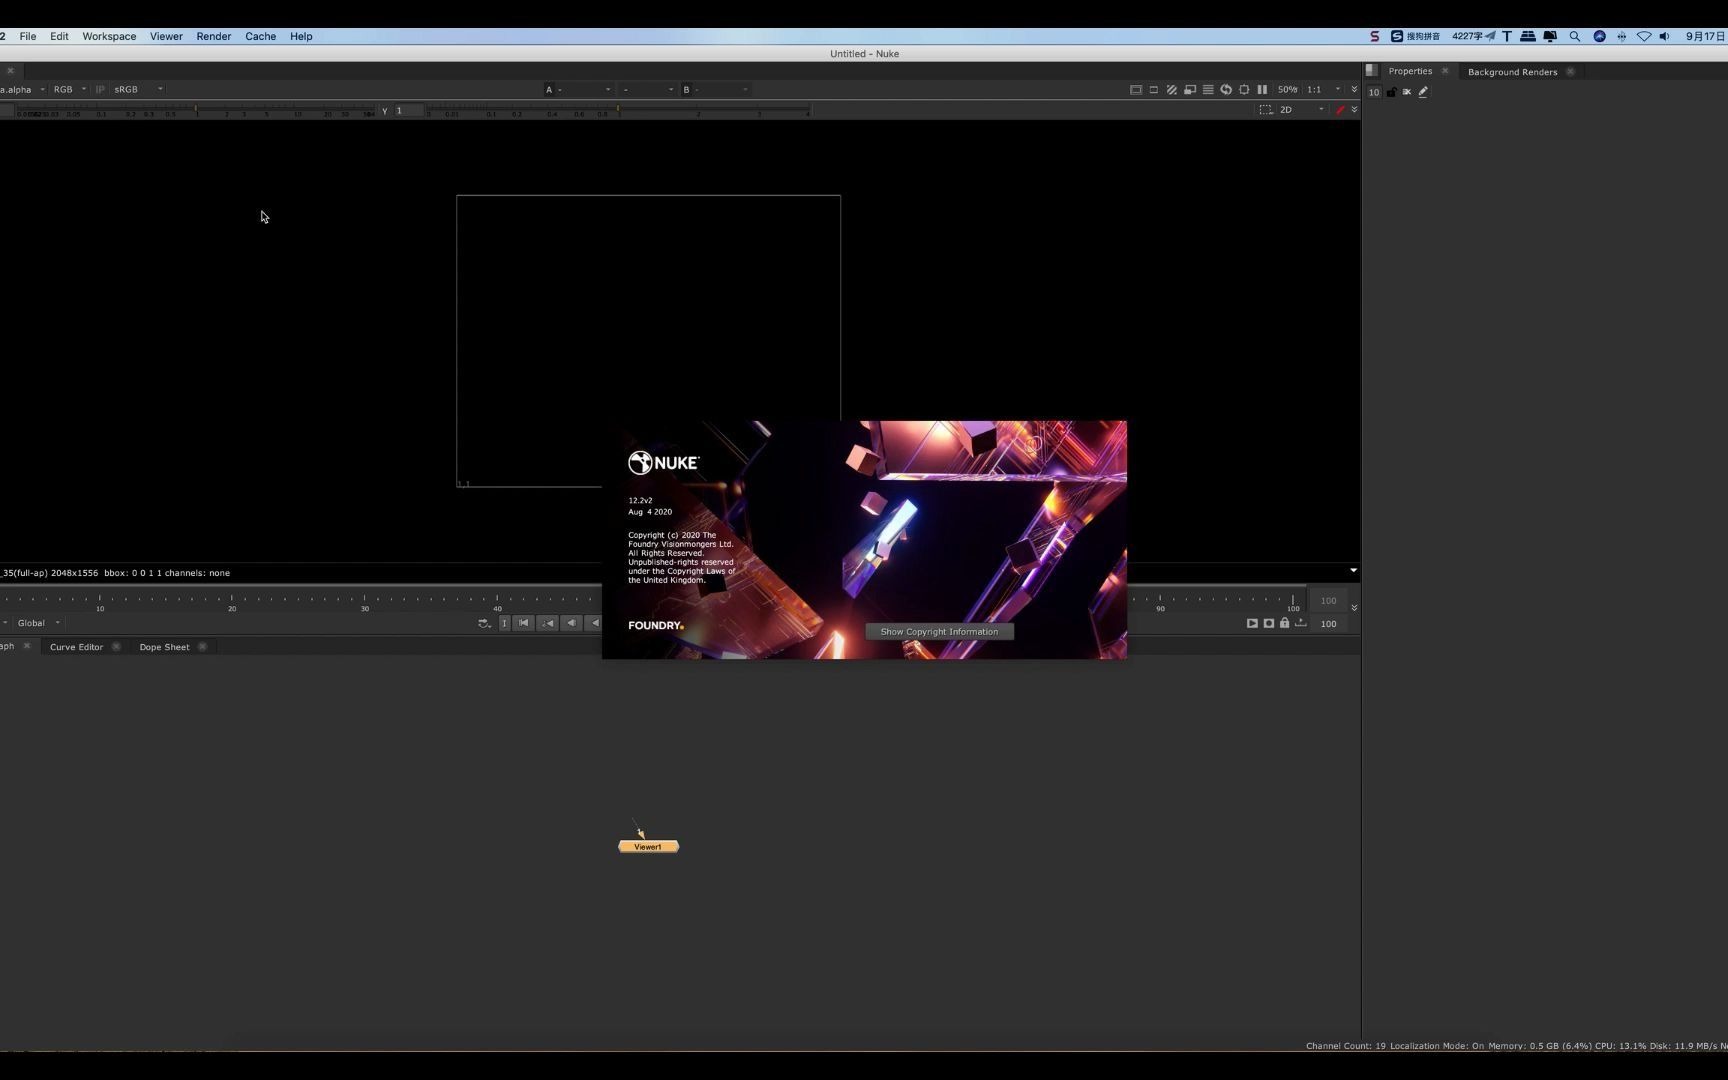This screenshot has height=1080, width=1728.
Task: Click the pencil edit icon in Properties
Action: [x=1423, y=92]
